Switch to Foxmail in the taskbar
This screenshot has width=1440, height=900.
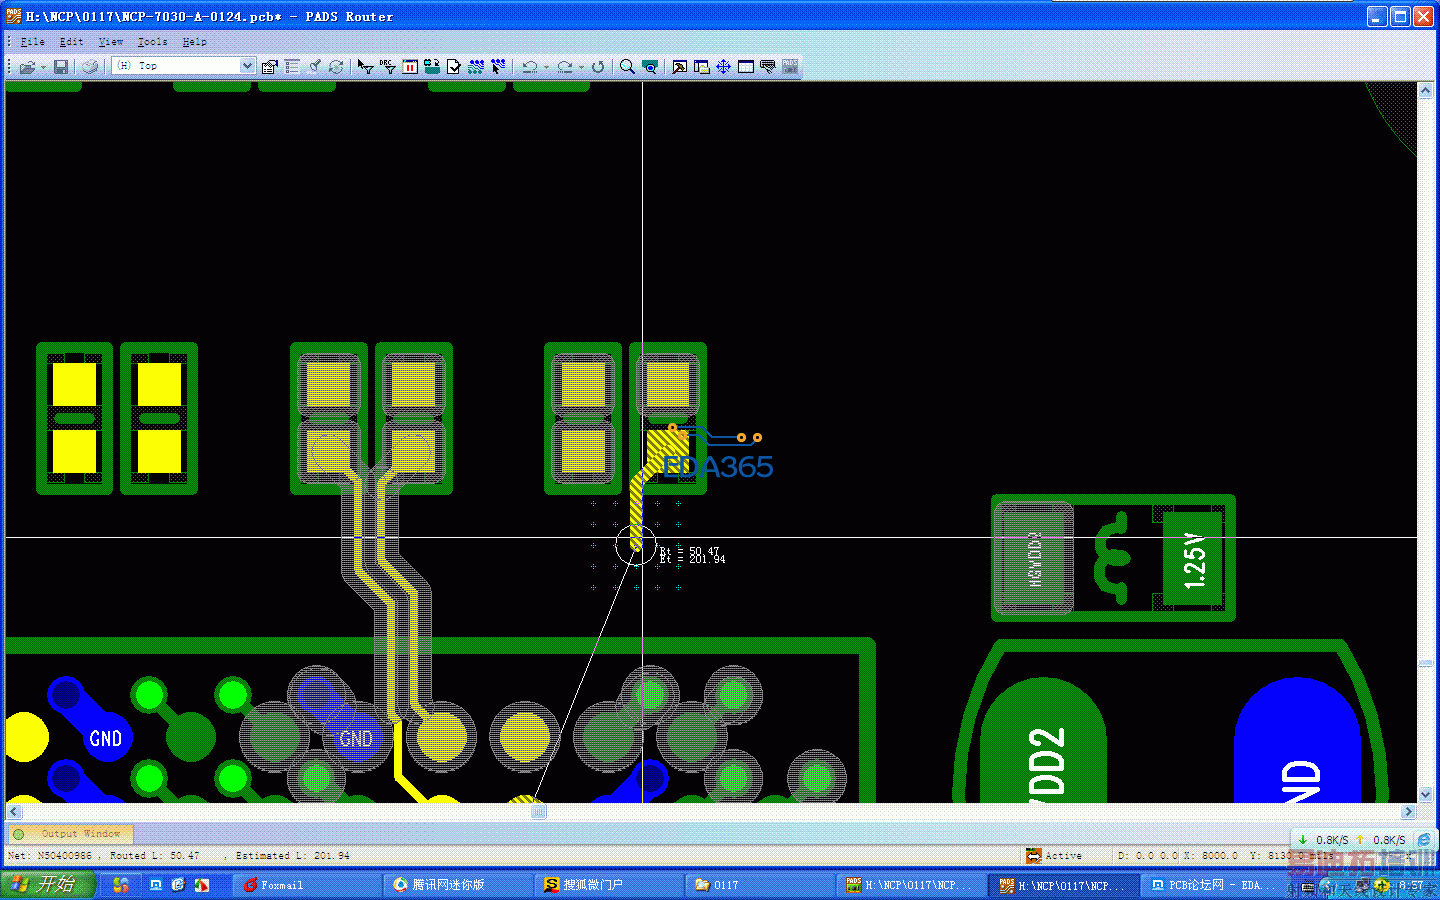click(x=308, y=885)
